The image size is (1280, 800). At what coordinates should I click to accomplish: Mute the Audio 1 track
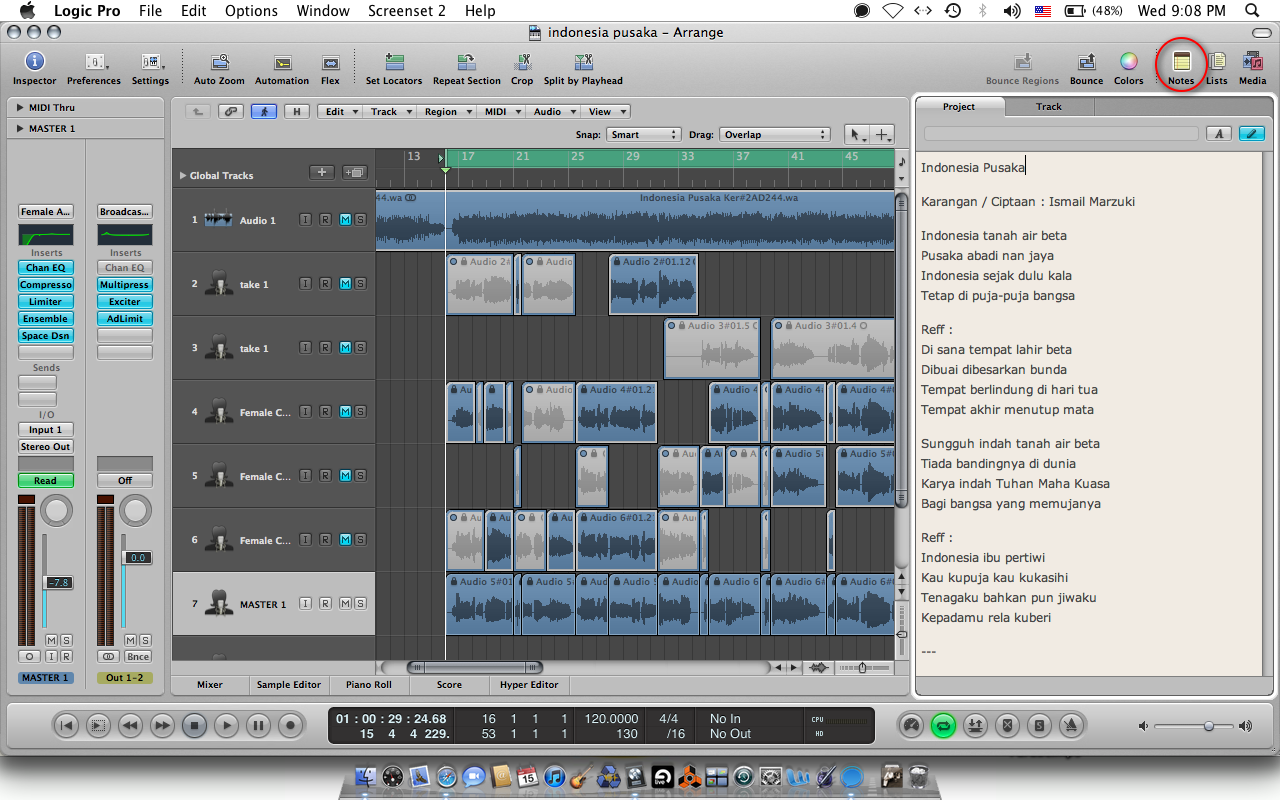pos(345,220)
